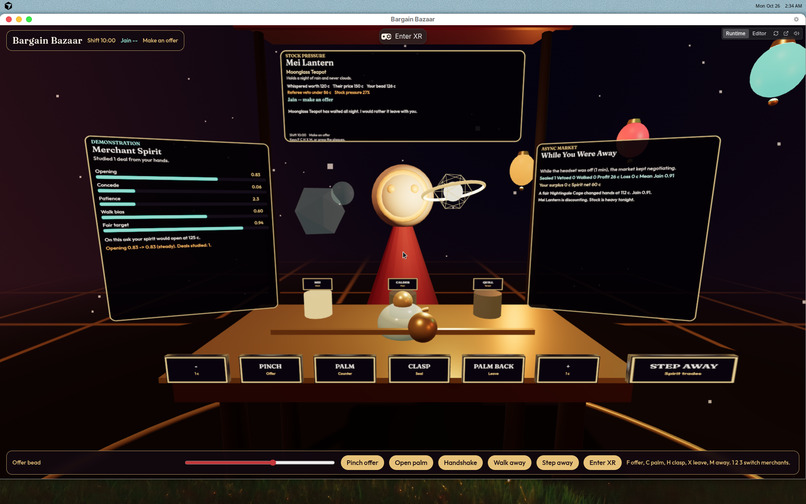The width and height of the screenshot is (806, 504).
Task: Click the 'Their price' value text
Action: tap(348, 86)
